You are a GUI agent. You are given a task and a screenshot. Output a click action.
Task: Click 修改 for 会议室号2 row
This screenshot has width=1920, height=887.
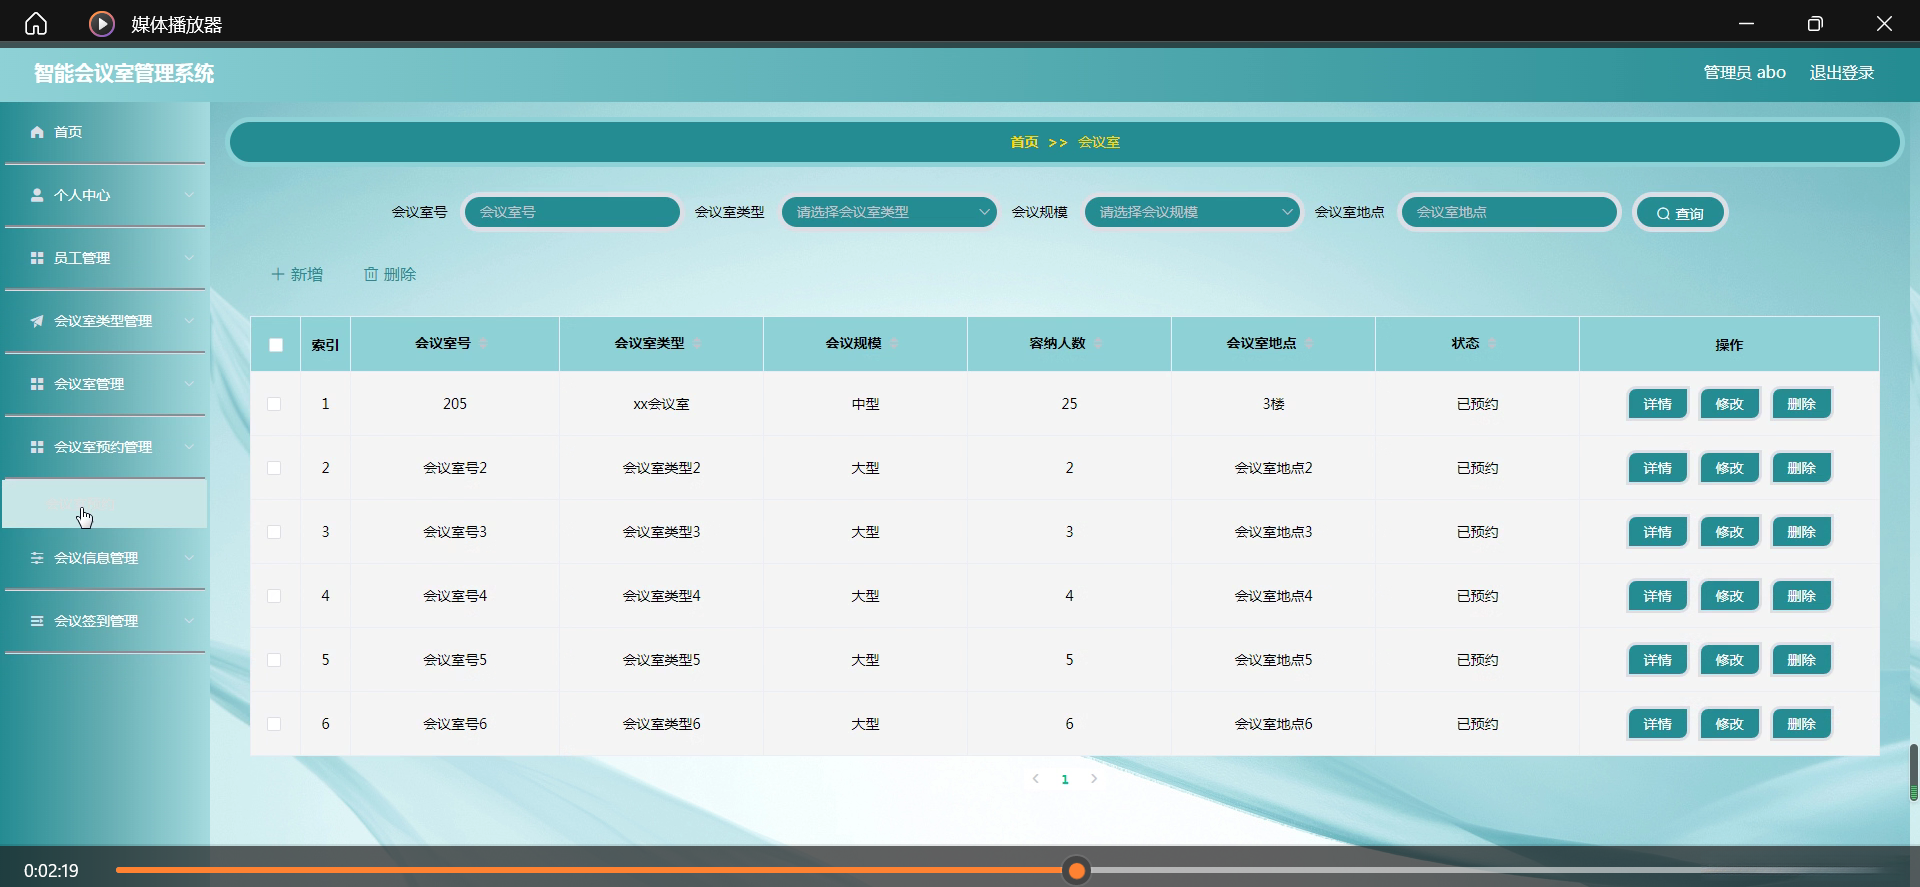pos(1729,468)
